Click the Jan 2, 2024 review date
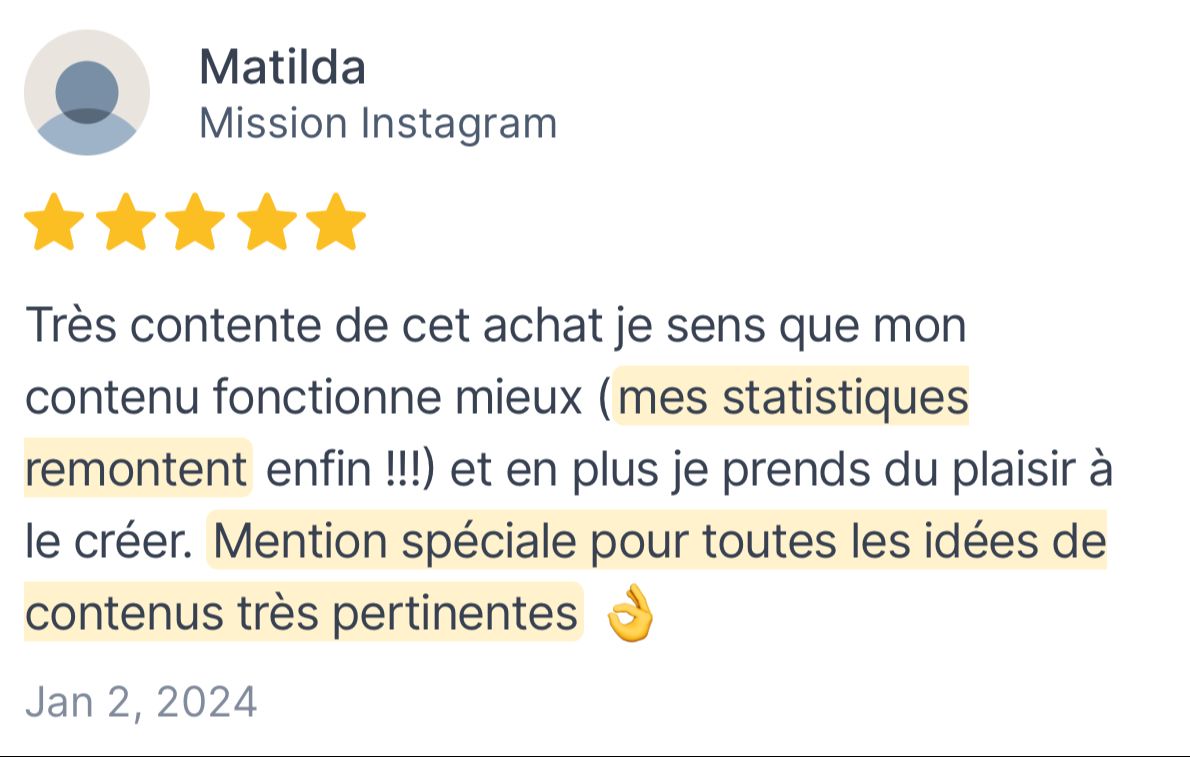This screenshot has height=757, width=1190. [x=141, y=702]
